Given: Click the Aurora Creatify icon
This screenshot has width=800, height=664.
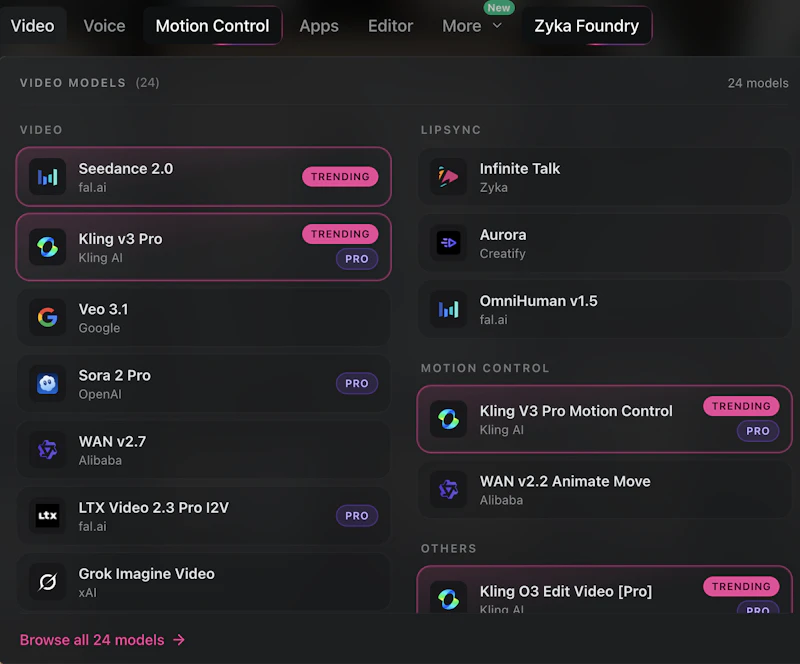Looking at the screenshot, I should click(x=448, y=243).
